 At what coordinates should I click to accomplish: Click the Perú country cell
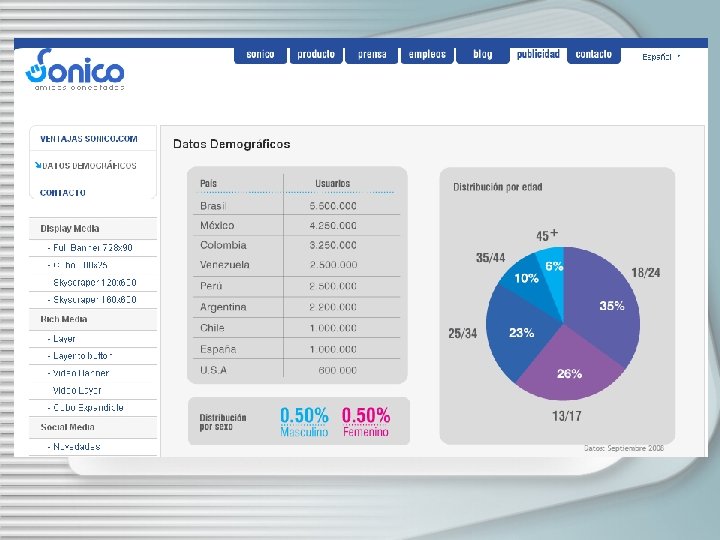[211, 286]
